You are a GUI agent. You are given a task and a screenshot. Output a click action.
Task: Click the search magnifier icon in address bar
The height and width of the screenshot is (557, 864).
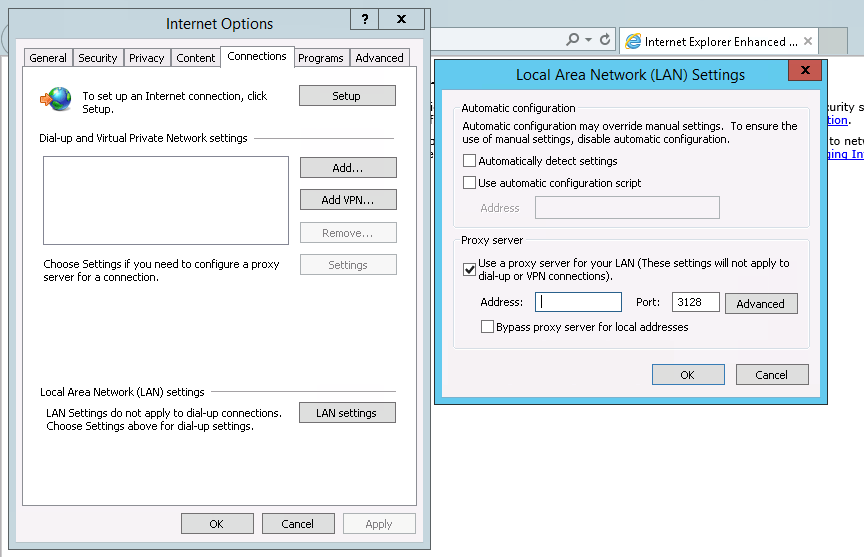click(x=572, y=40)
